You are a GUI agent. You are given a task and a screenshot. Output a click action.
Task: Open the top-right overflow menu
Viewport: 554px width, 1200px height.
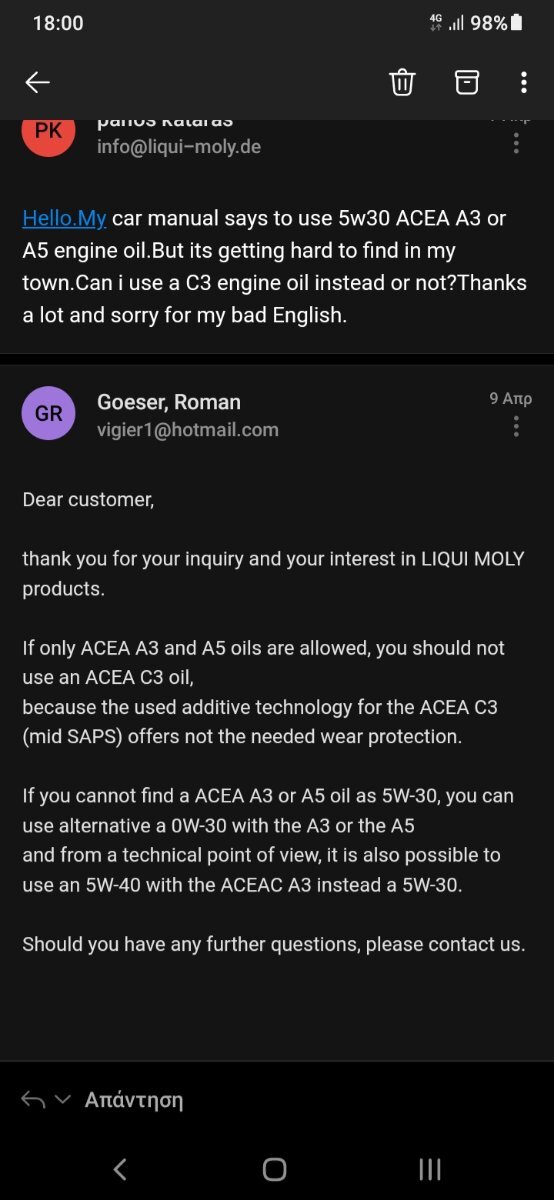pyautogui.click(x=523, y=83)
